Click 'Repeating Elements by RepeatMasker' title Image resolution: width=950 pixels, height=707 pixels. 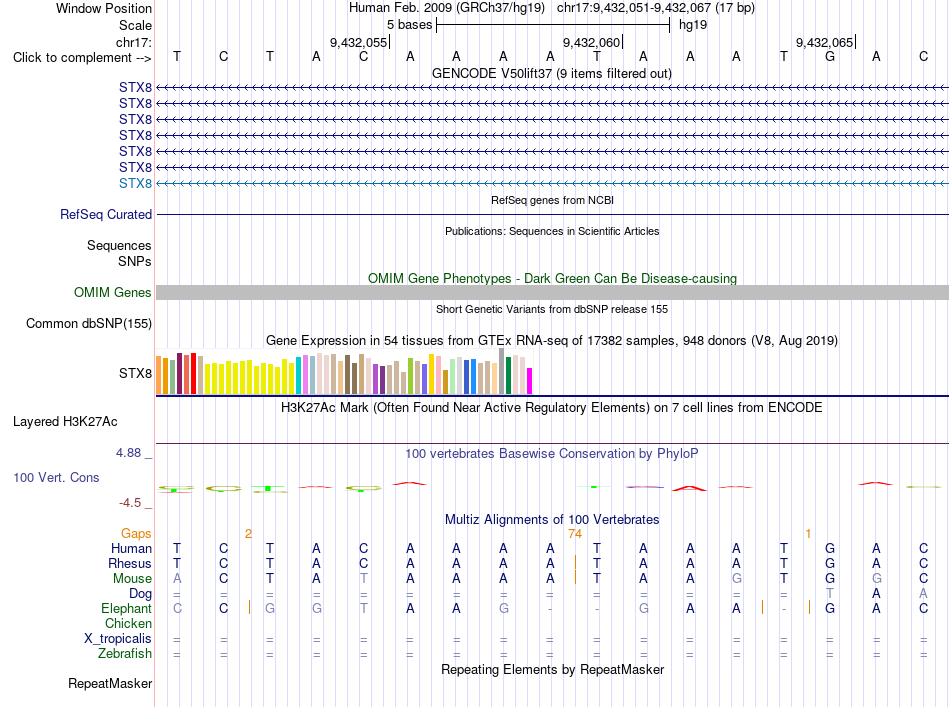553,669
